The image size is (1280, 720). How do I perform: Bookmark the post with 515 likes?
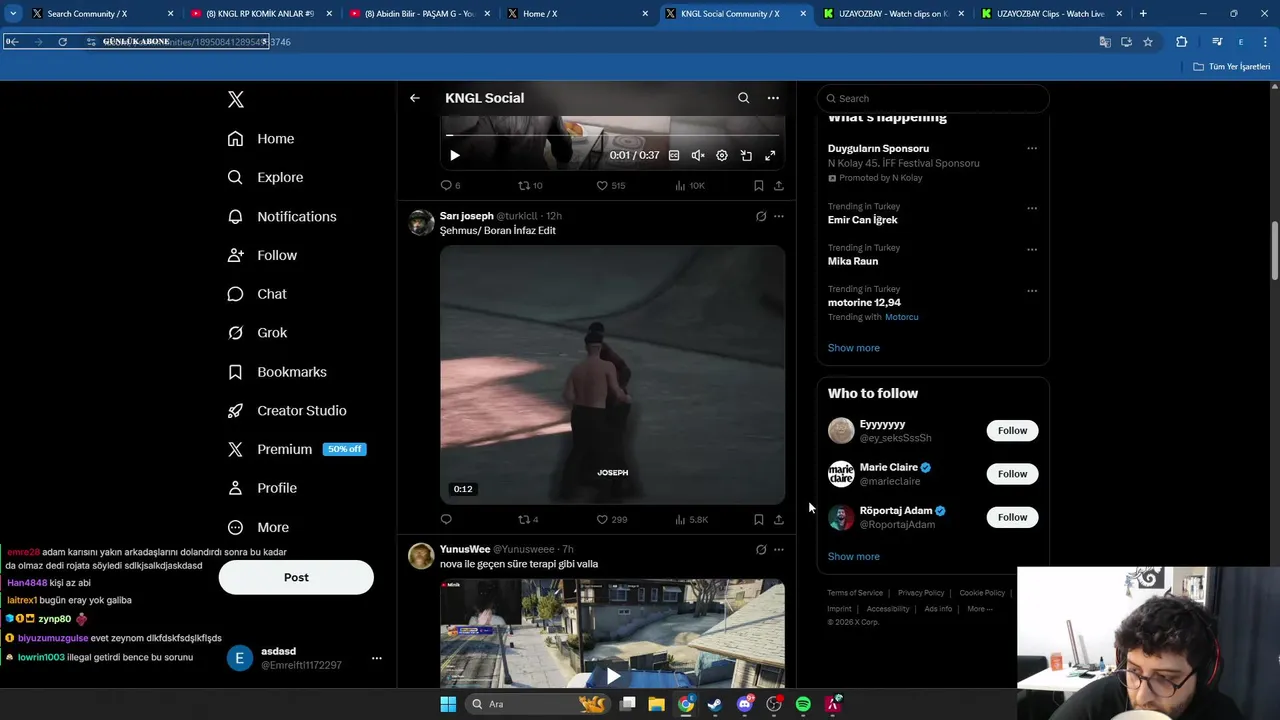click(x=759, y=185)
